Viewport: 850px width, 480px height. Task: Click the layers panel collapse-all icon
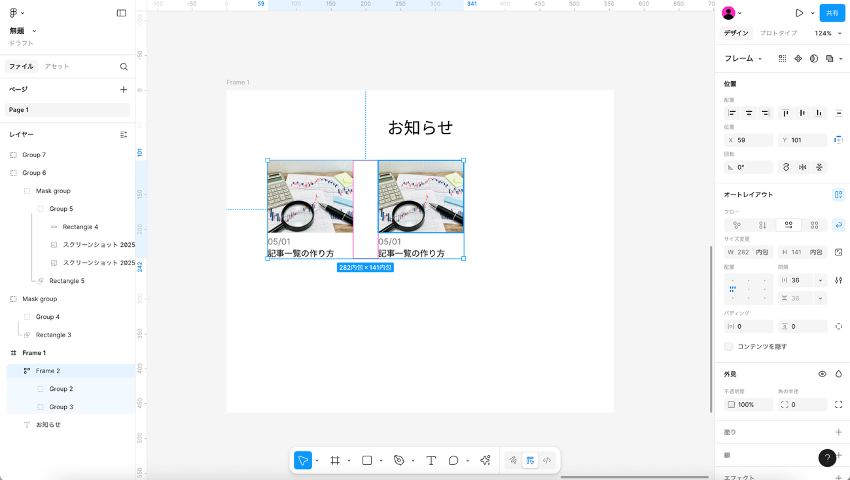[124, 135]
